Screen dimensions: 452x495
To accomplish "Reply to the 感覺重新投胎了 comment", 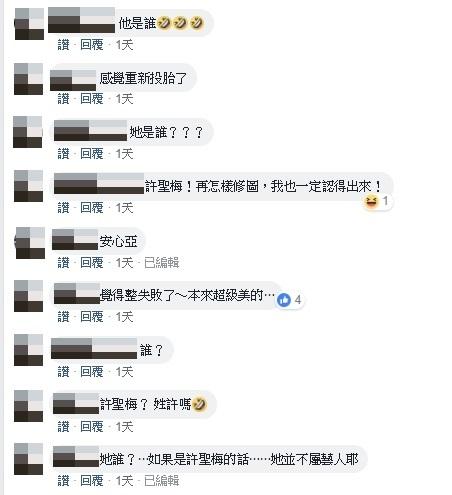I will coord(92,99).
